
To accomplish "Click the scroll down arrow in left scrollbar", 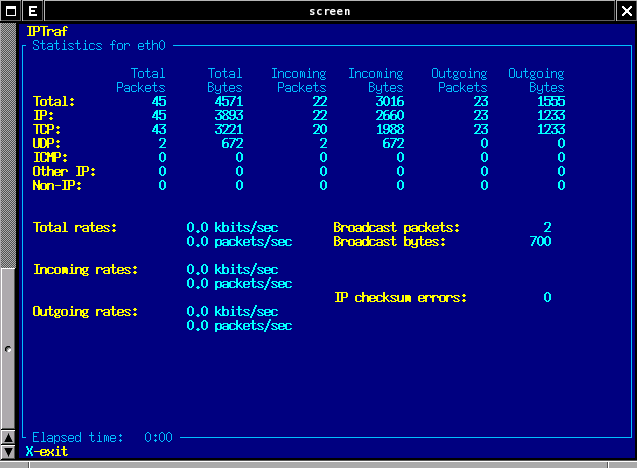I will (x=8, y=452).
